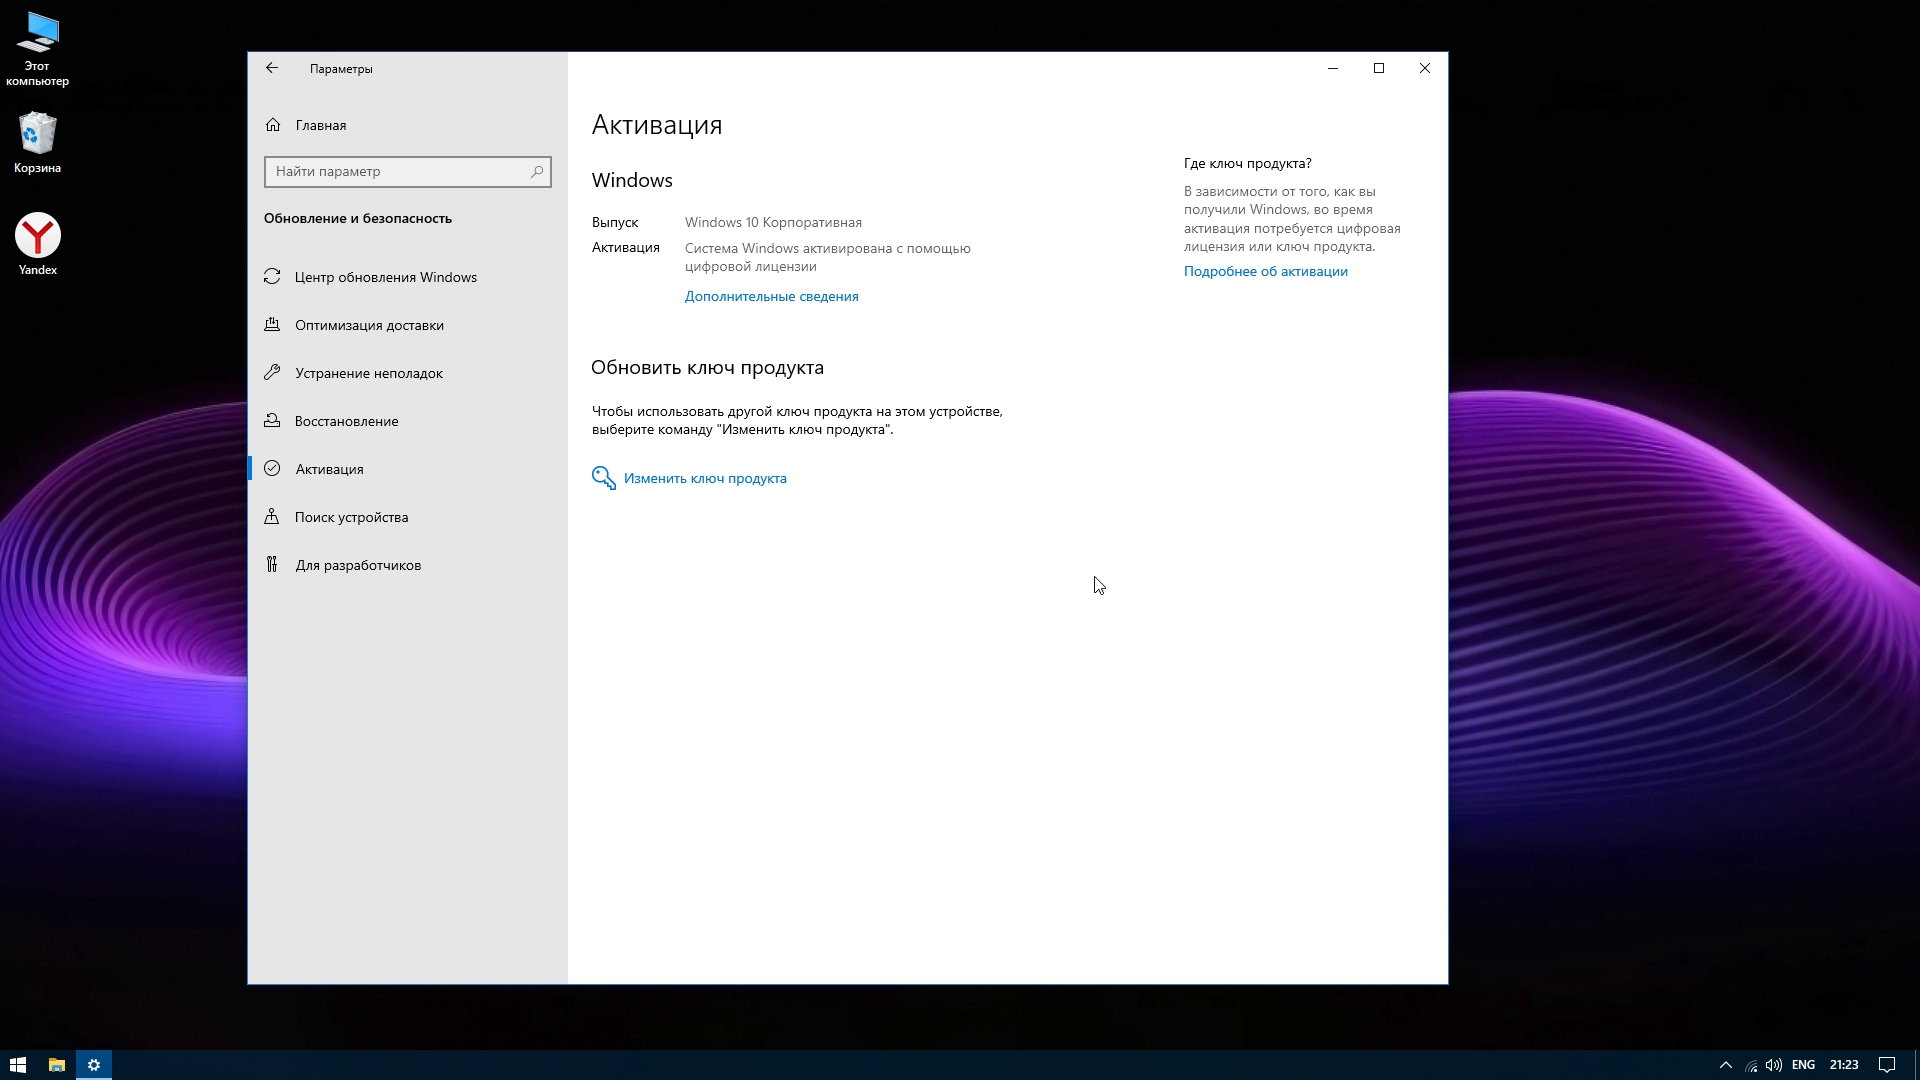Open Устранение неполадок section
The width and height of the screenshot is (1920, 1080).
pos(368,373)
